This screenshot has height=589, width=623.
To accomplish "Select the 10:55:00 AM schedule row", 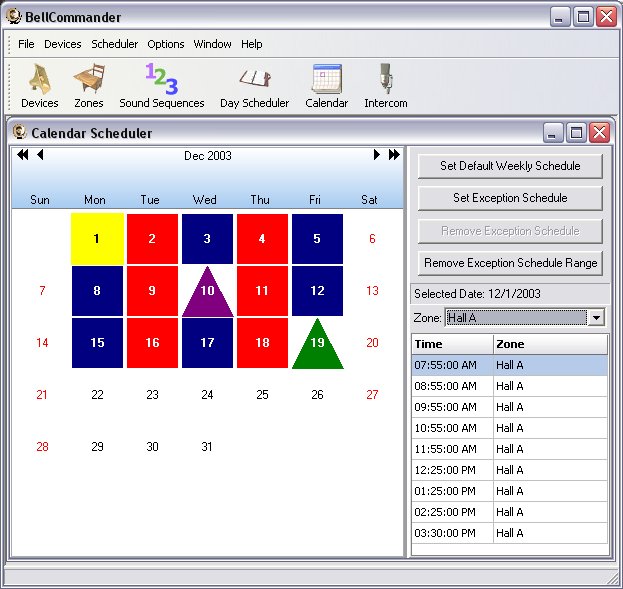I will click(510, 428).
